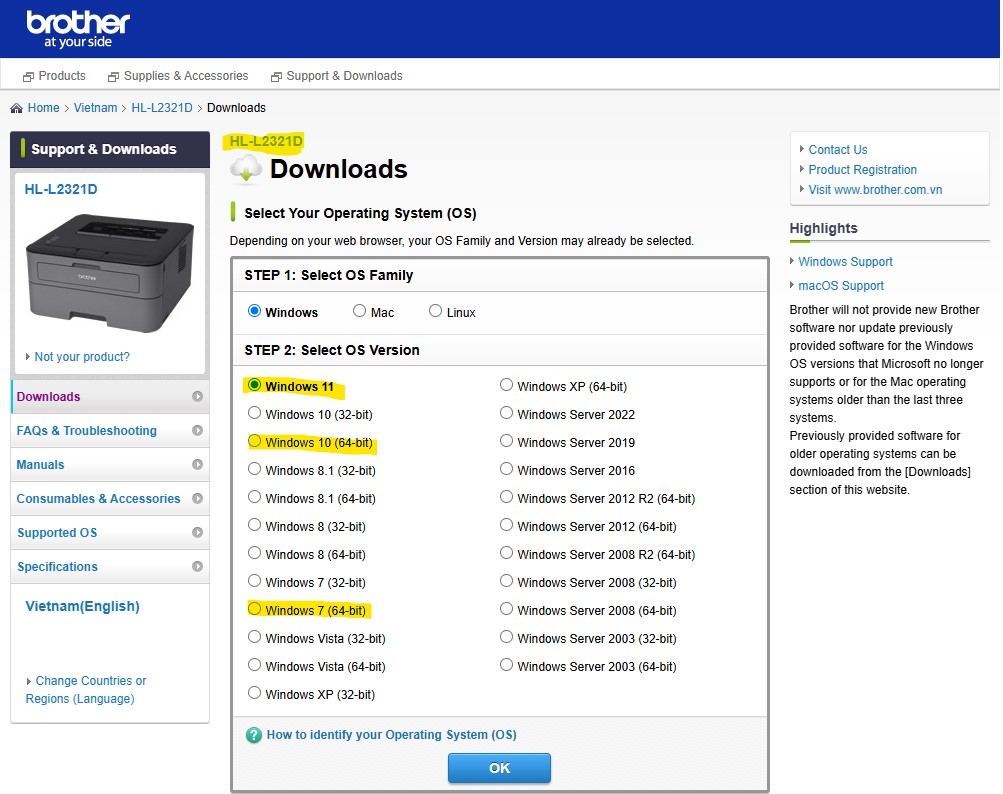
Task: Choose Windows 10 (64-bit) option
Action: pos(255,442)
